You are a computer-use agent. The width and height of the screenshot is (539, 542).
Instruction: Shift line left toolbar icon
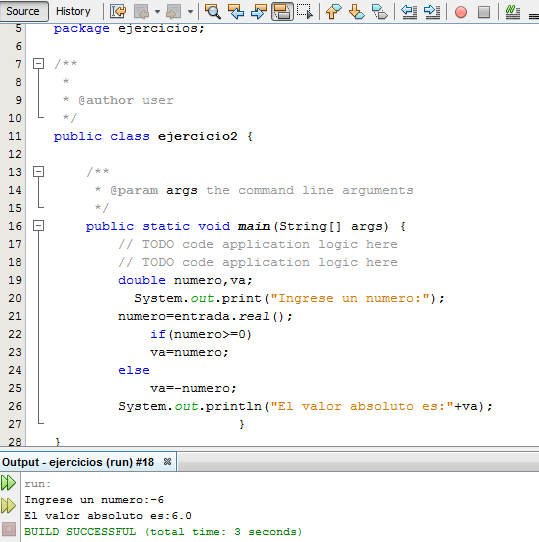pyautogui.click(x=409, y=11)
